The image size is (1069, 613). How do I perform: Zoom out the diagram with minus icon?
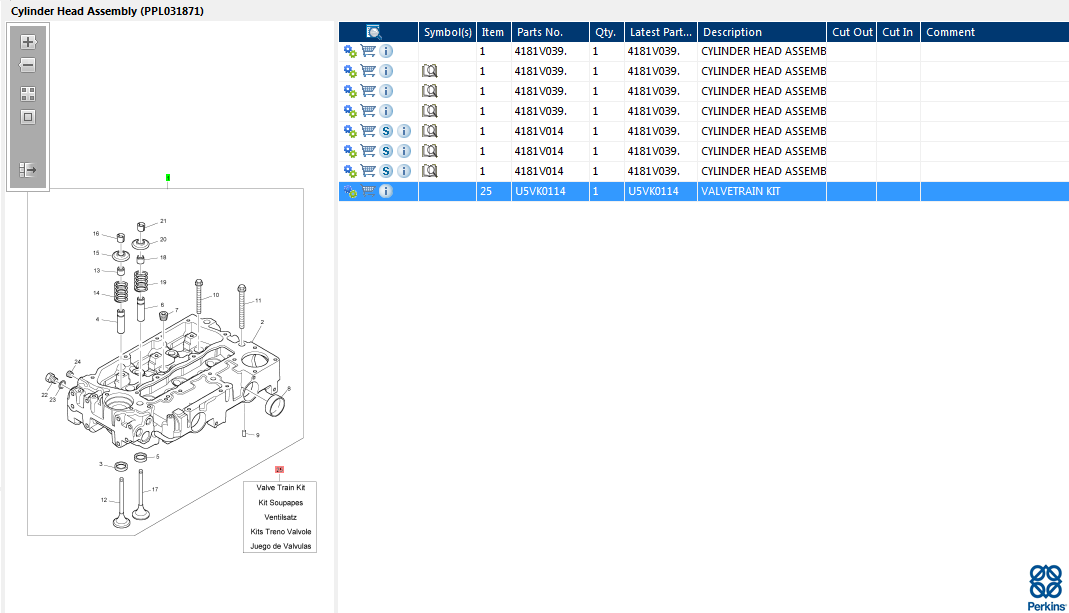[x=28, y=65]
